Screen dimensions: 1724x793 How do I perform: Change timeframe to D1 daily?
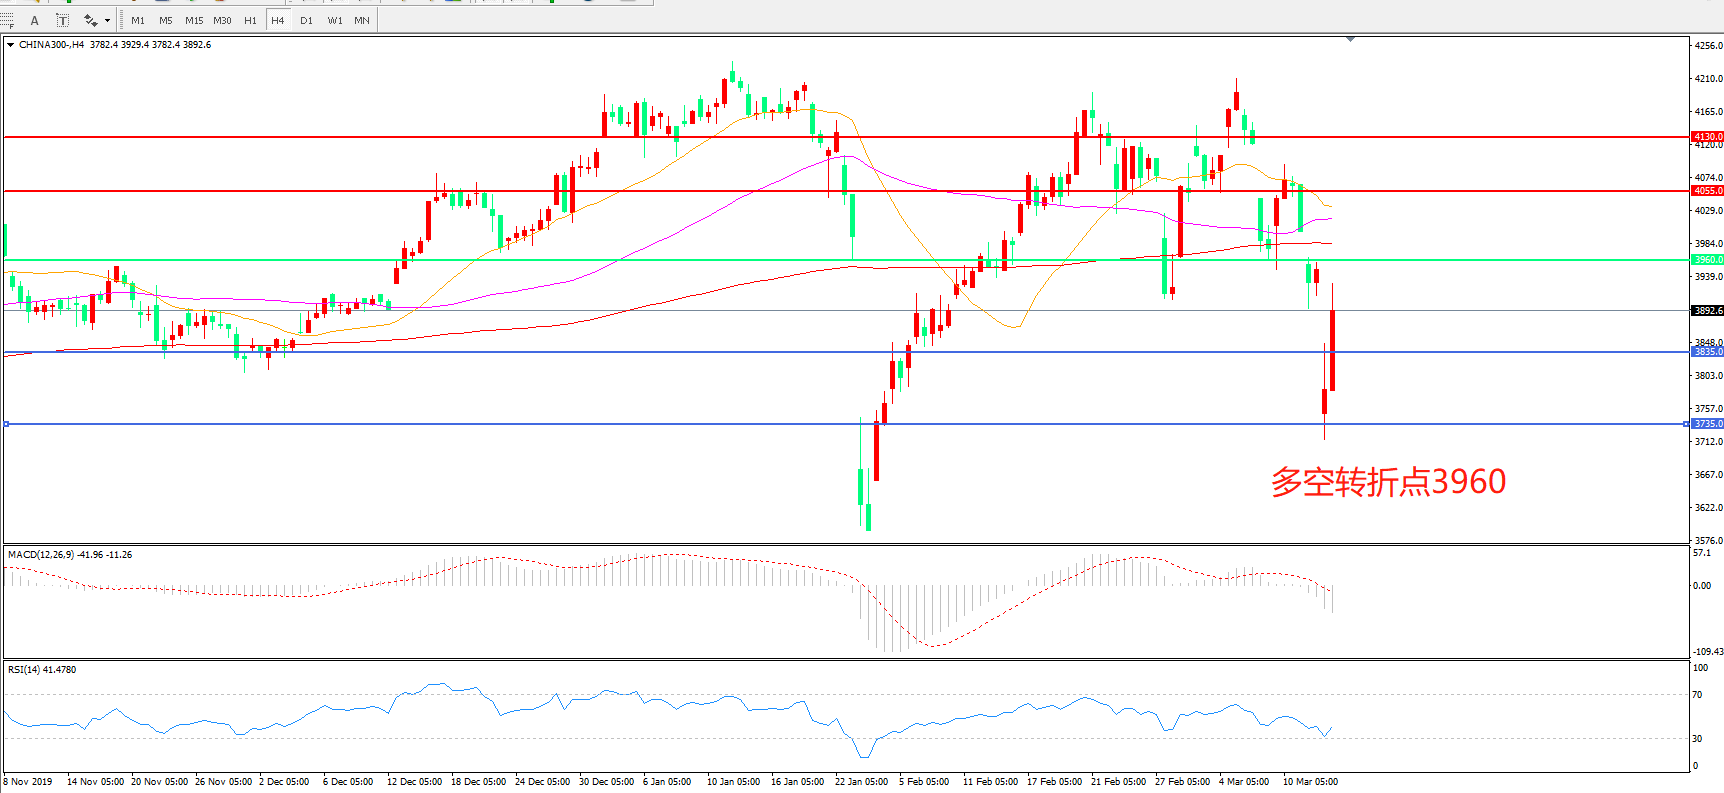[306, 20]
